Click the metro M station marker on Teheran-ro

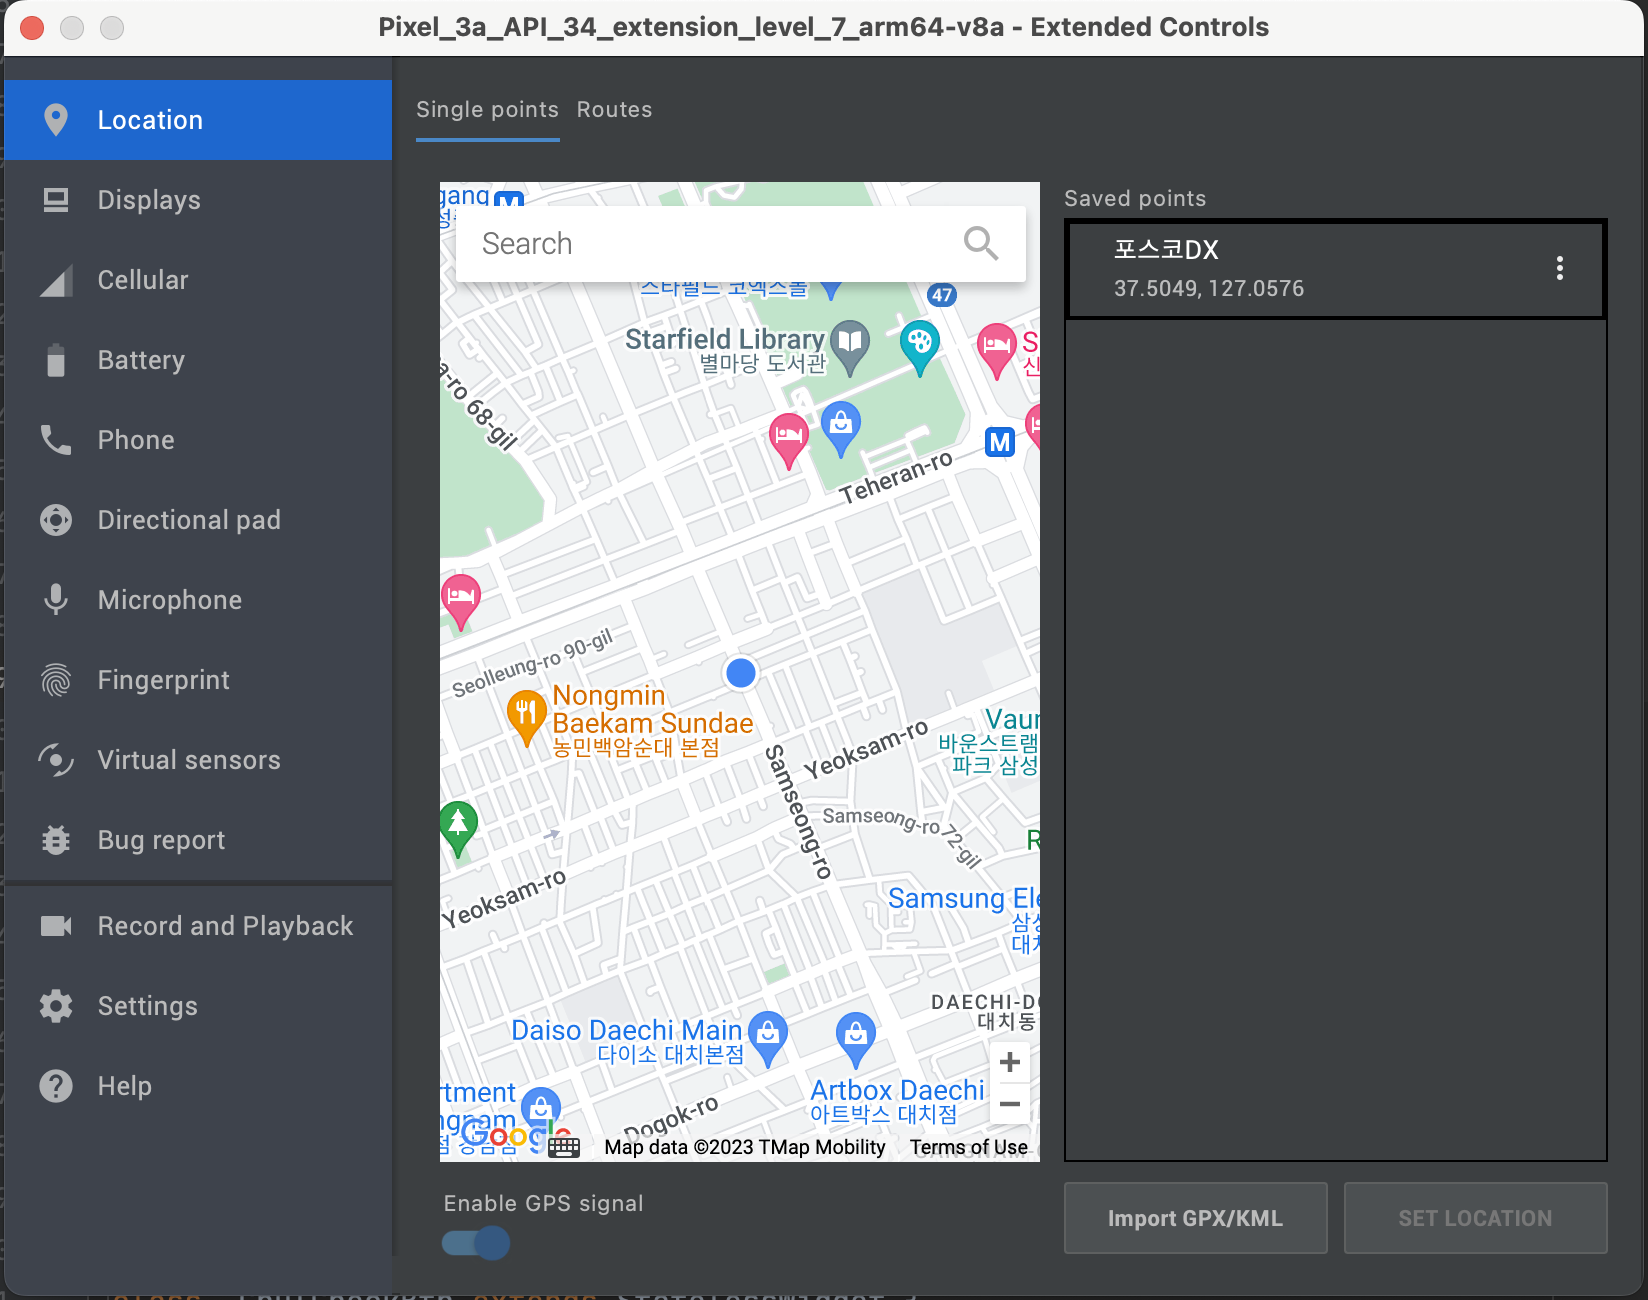click(1000, 442)
